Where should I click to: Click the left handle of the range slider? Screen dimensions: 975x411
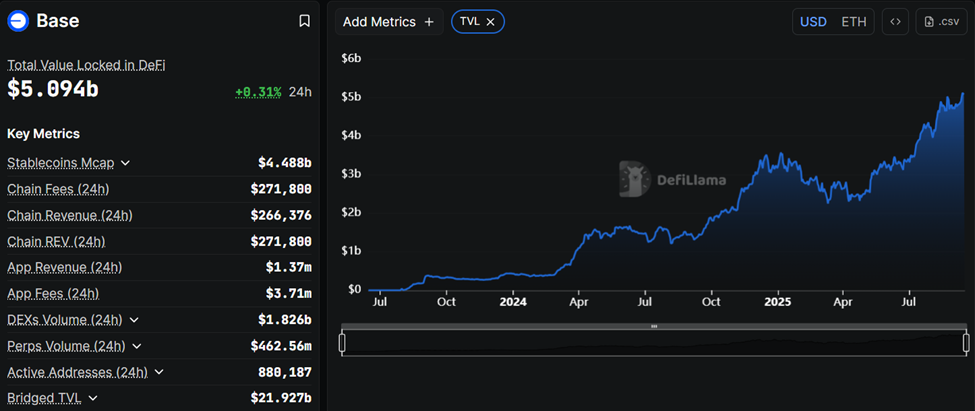click(x=342, y=343)
